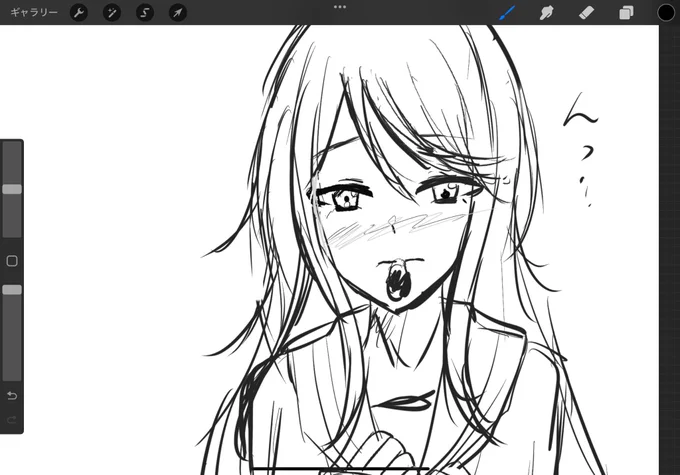The width and height of the screenshot is (680, 475).
Task: Tap the square Modify button in sidebar
Action: (x=12, y=261)
